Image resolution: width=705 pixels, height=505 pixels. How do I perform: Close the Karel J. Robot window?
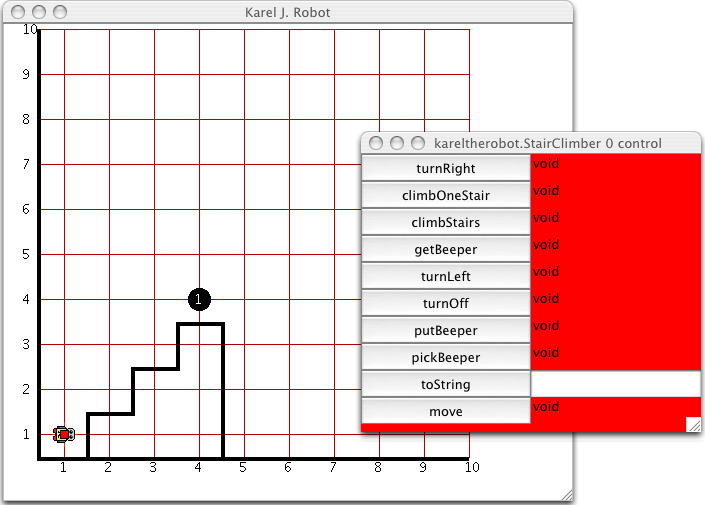coord(18,12)
